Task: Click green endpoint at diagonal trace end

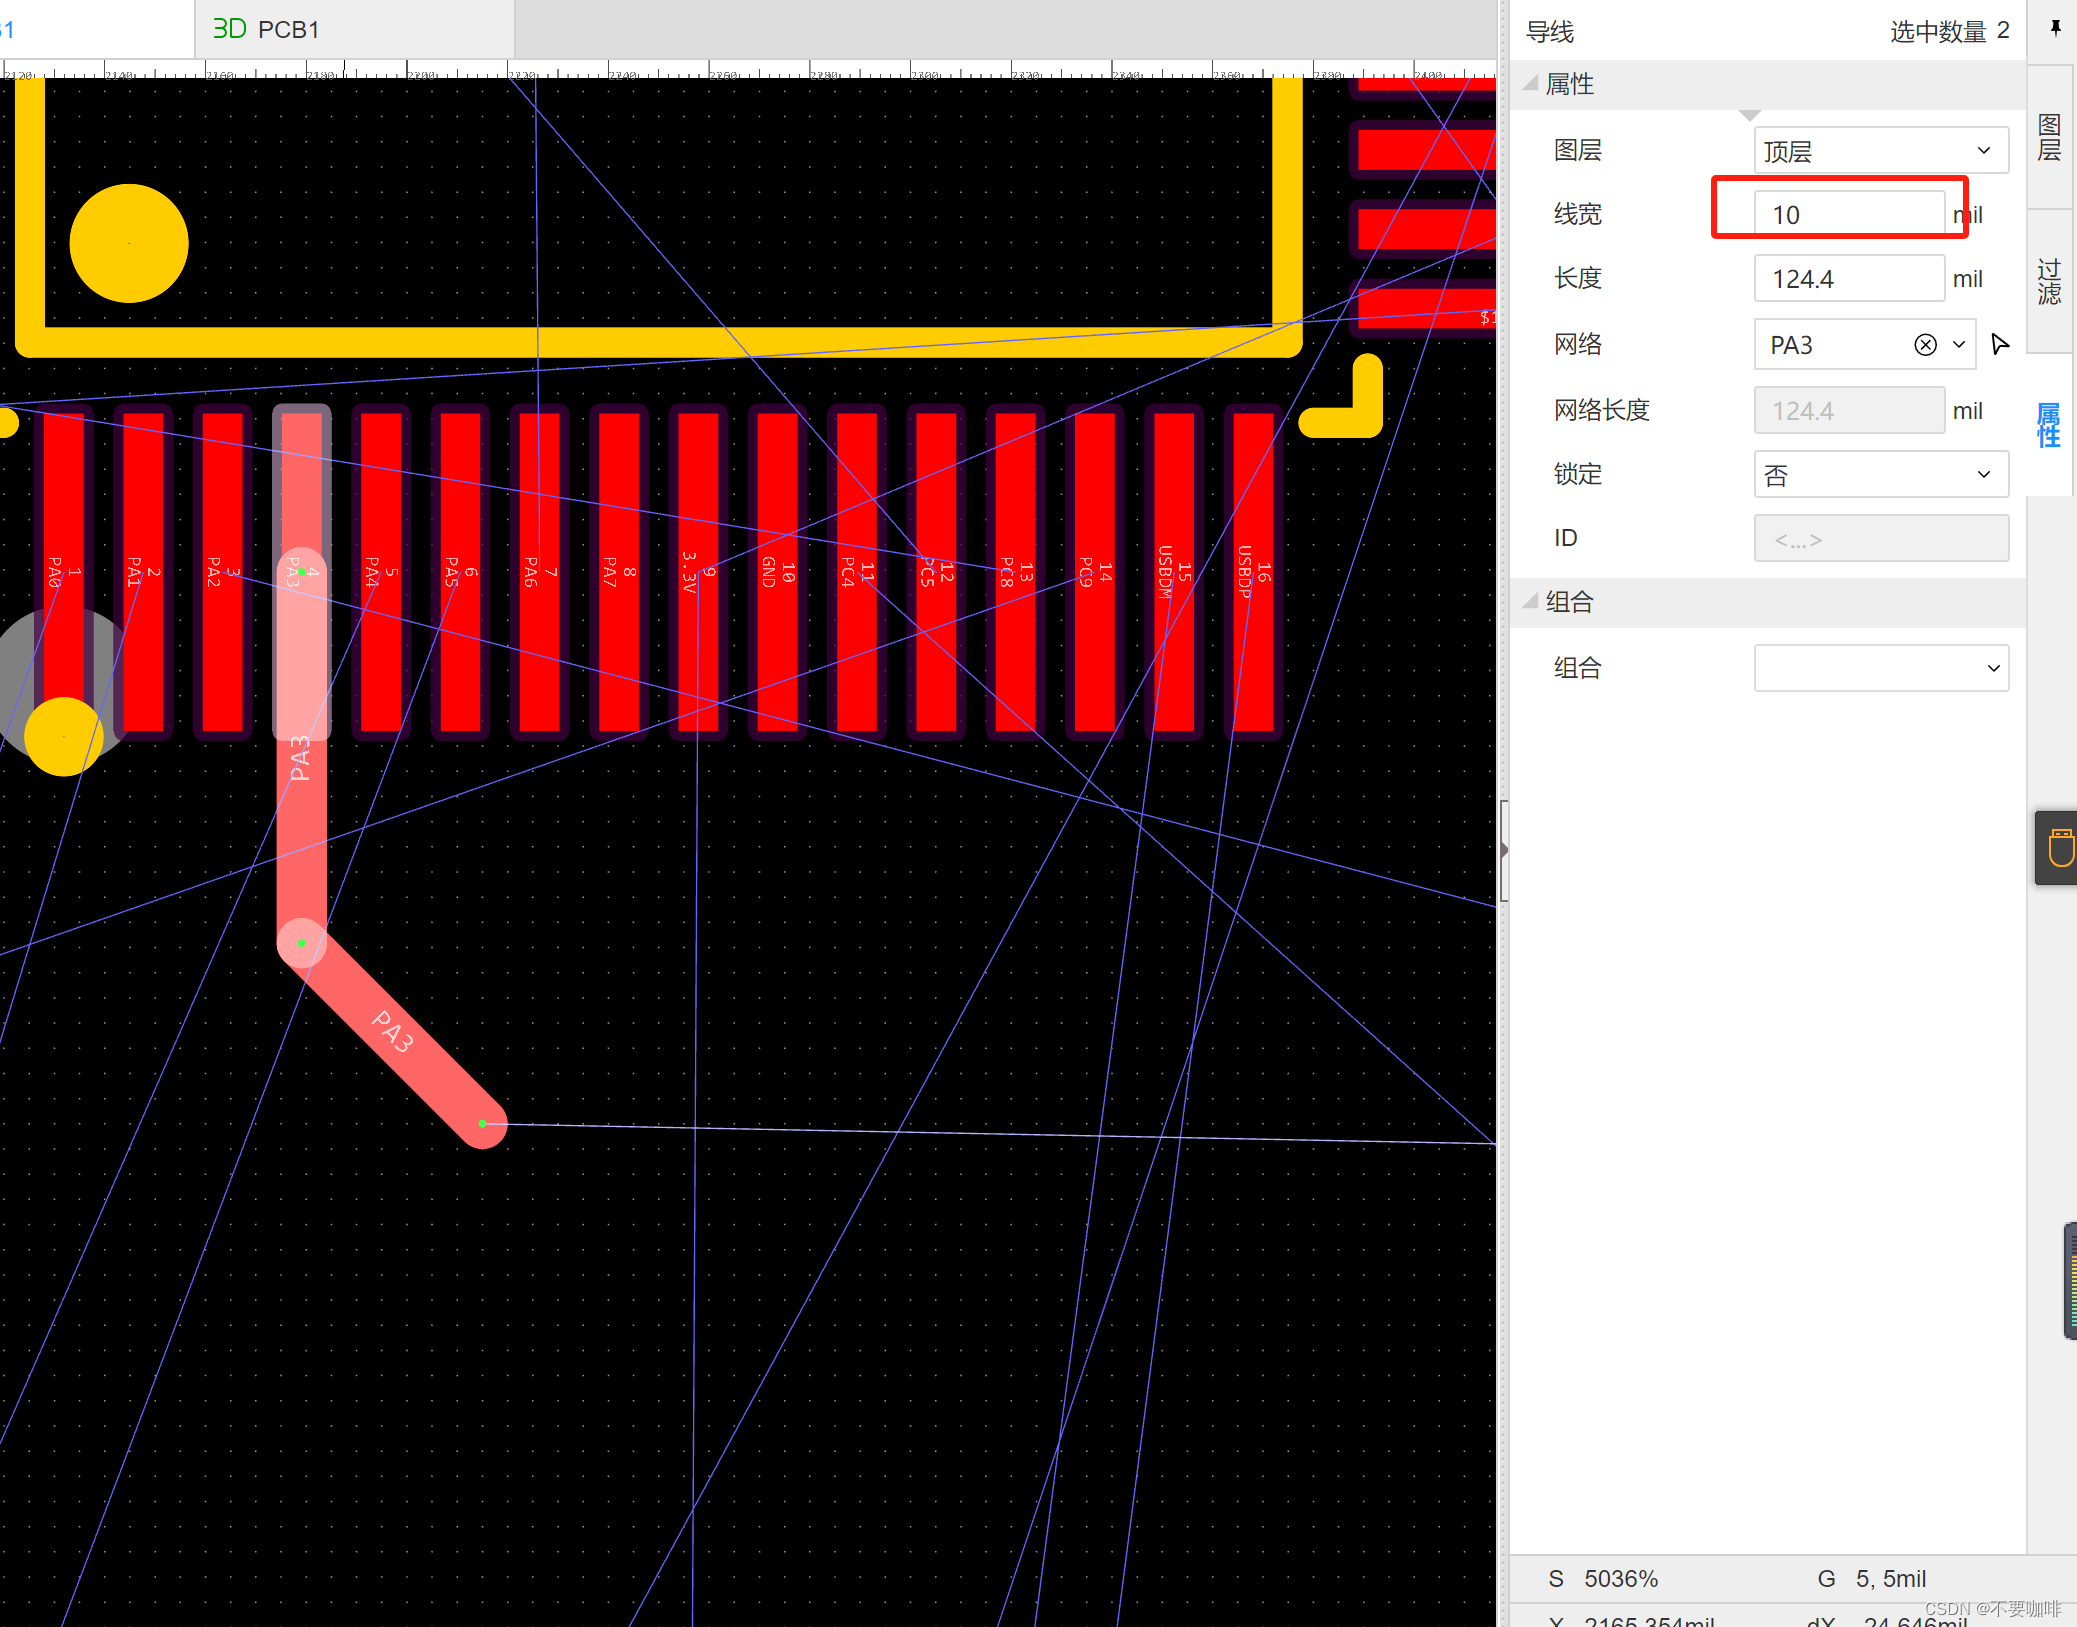Action: [483, 1124]
